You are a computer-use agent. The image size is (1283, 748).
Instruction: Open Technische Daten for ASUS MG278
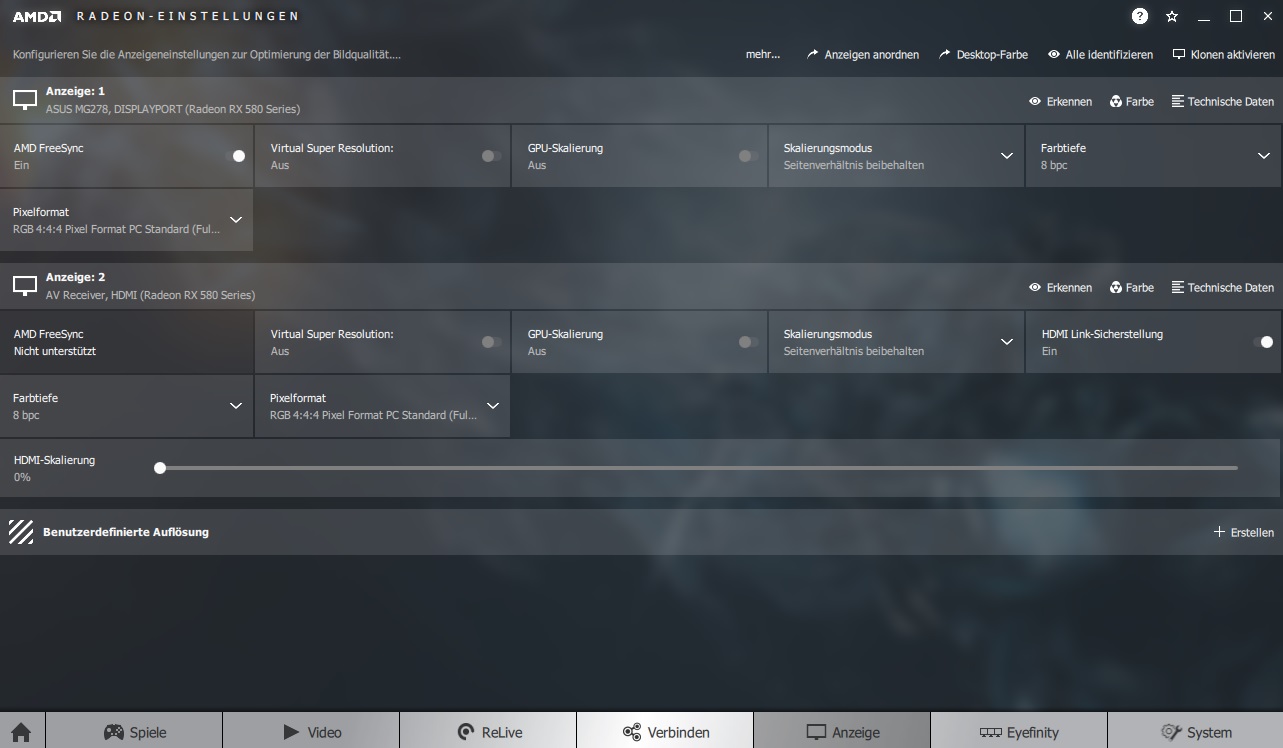[x=1222, y=101]
